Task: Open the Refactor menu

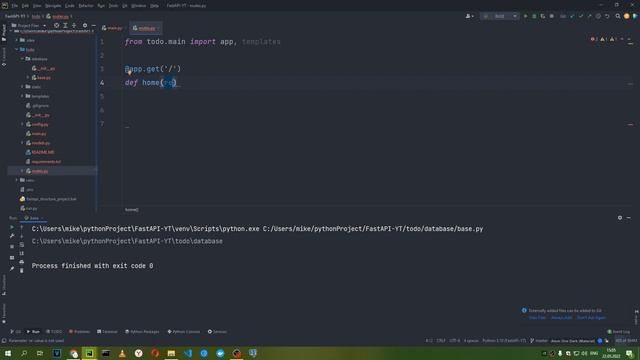Action: point(86,6)
